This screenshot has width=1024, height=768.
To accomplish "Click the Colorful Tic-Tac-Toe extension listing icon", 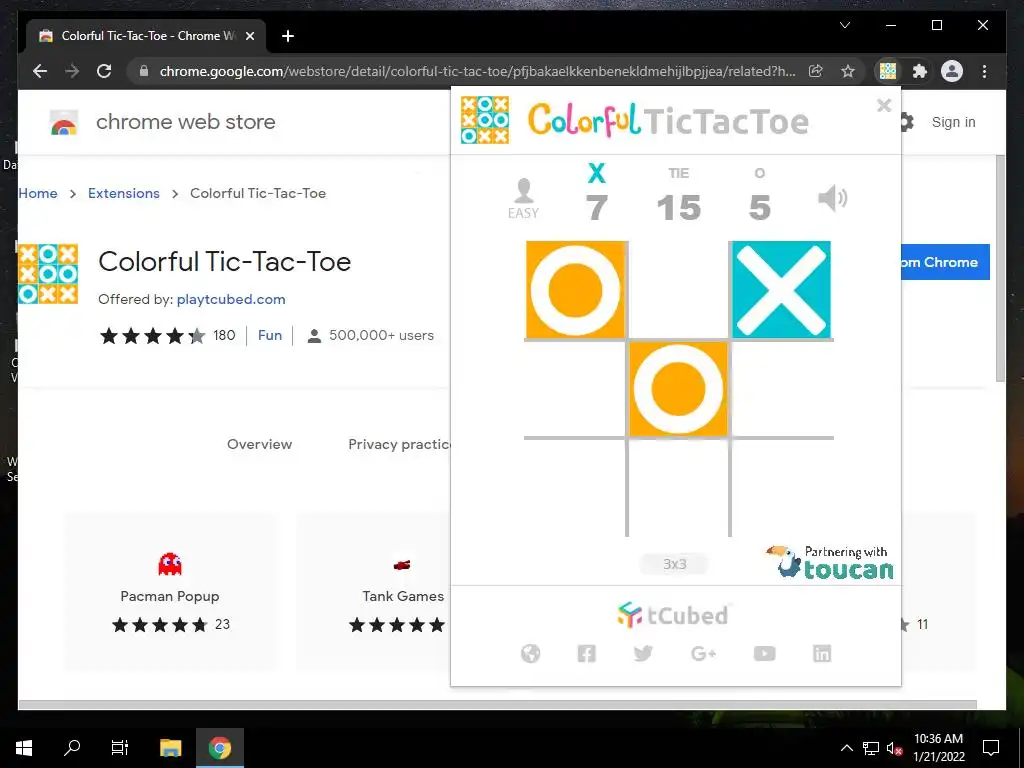I will 48,274.
